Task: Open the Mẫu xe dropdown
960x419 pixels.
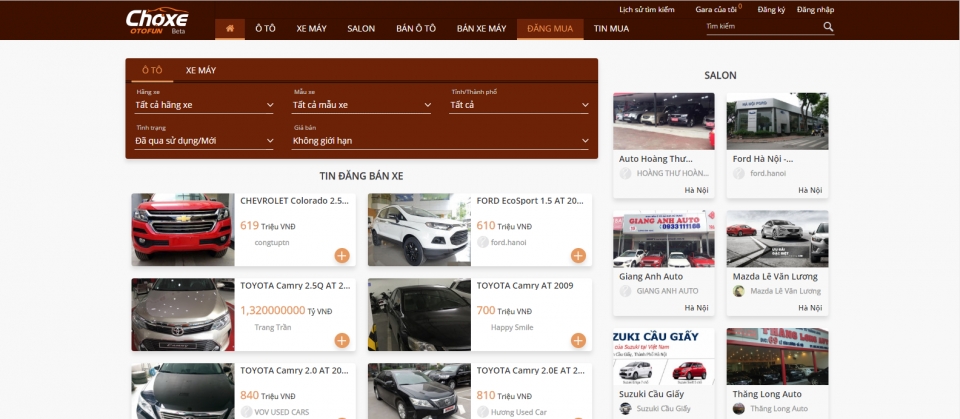Action: point(361,105)
